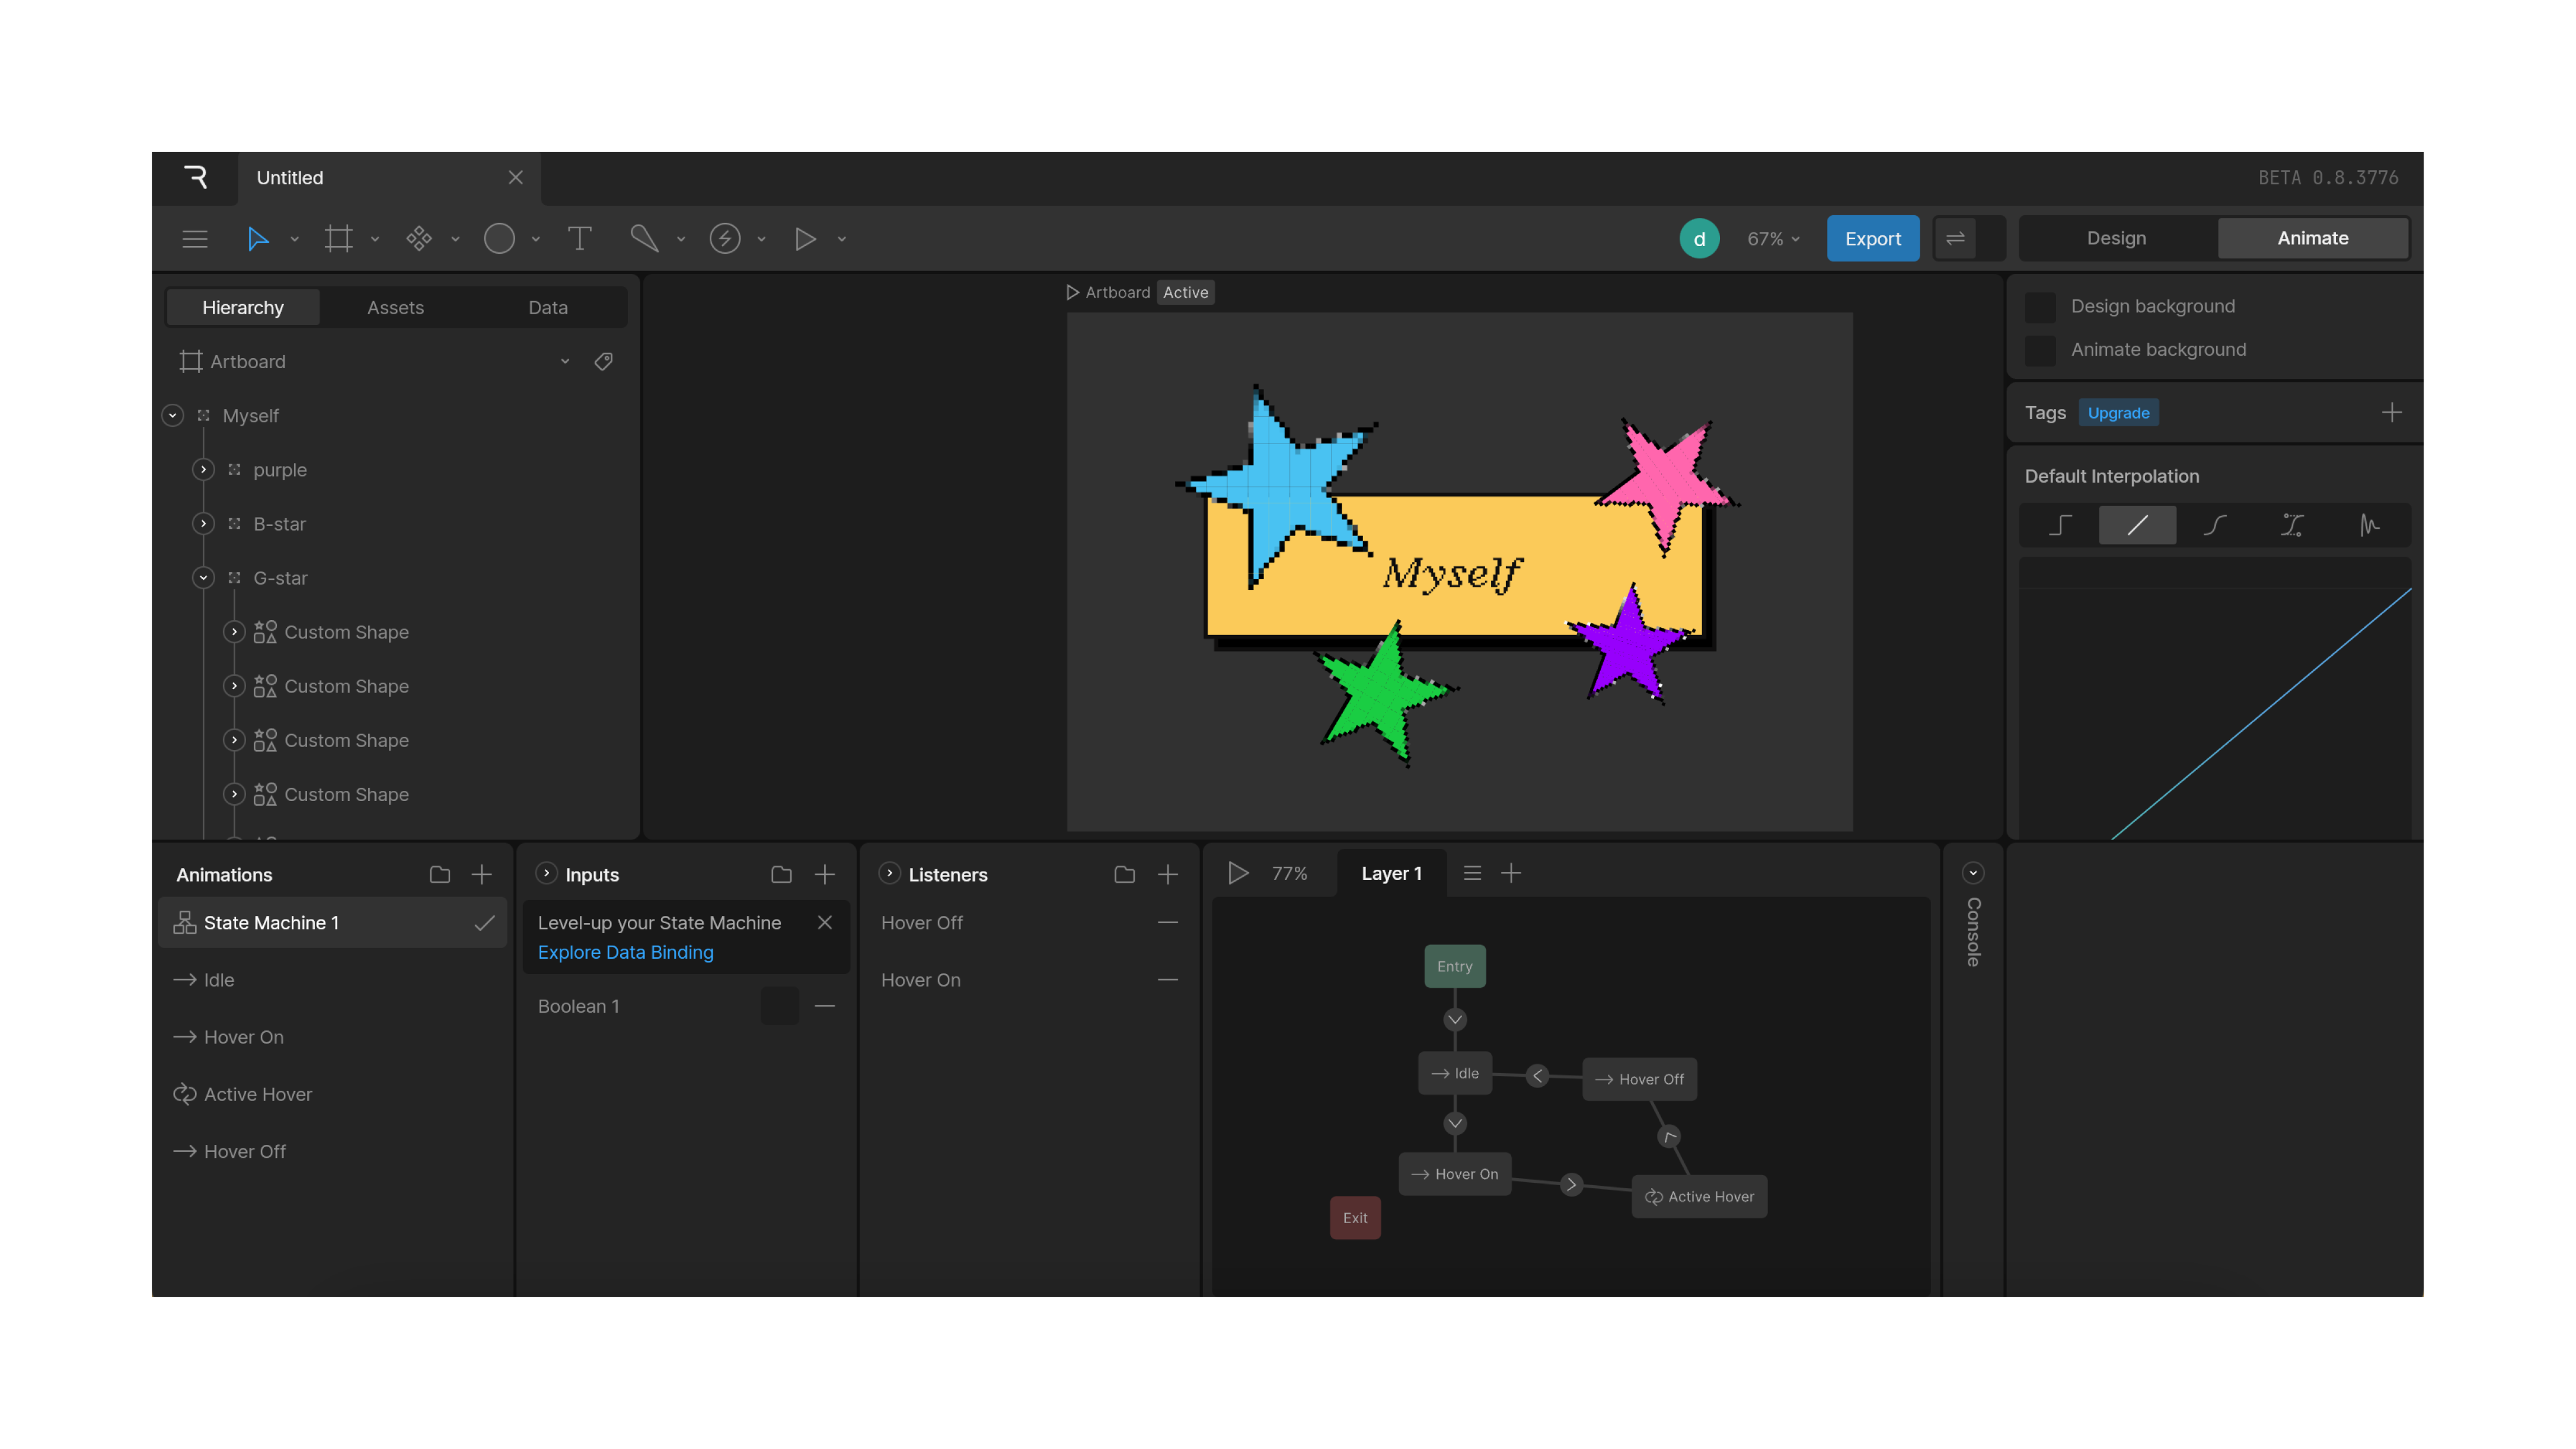Add a new listener
The image size is (2576, 1449).
click(1168, 875)
